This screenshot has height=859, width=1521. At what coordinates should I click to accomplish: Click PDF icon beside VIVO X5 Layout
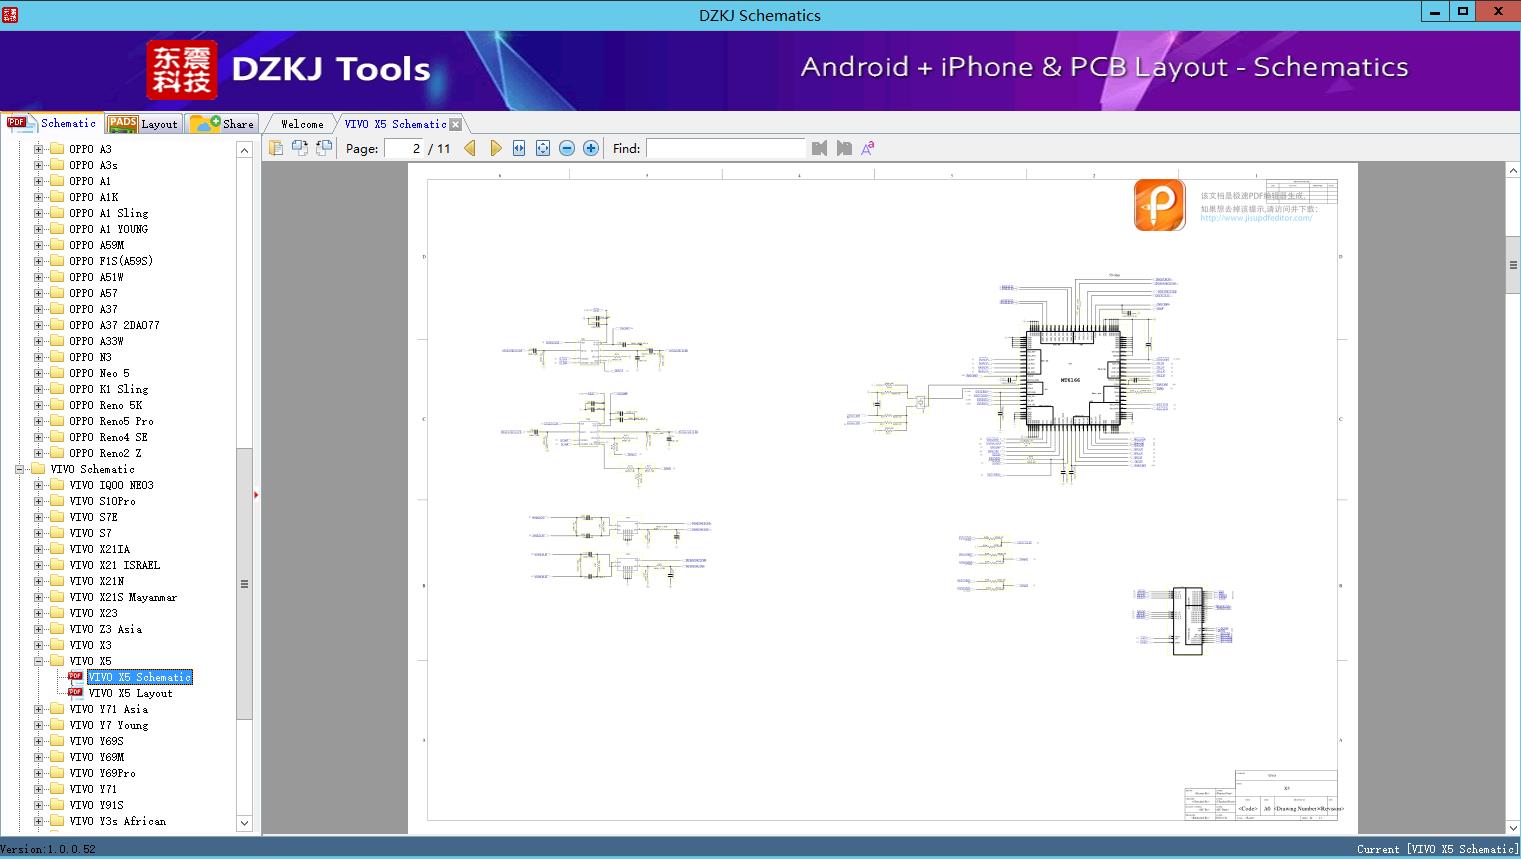point(75,692)
